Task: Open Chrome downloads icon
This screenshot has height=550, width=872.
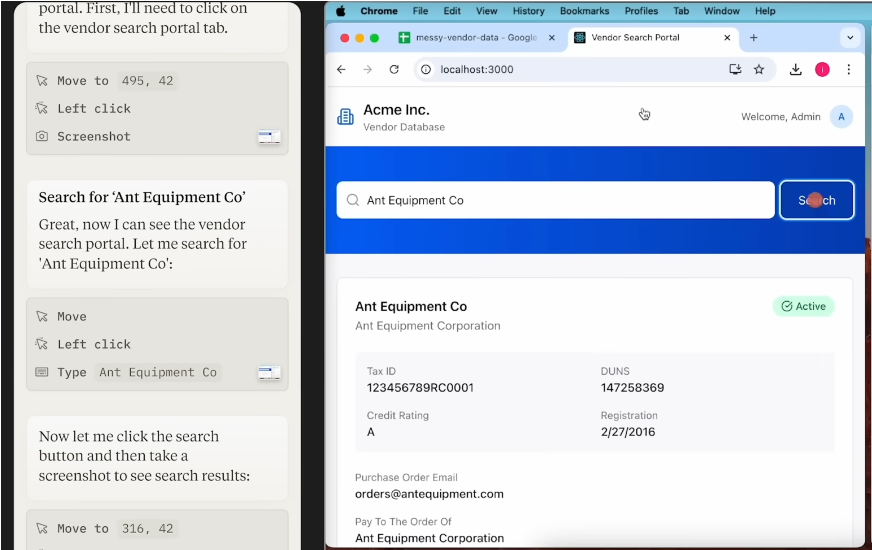Action: coord(796,70)
